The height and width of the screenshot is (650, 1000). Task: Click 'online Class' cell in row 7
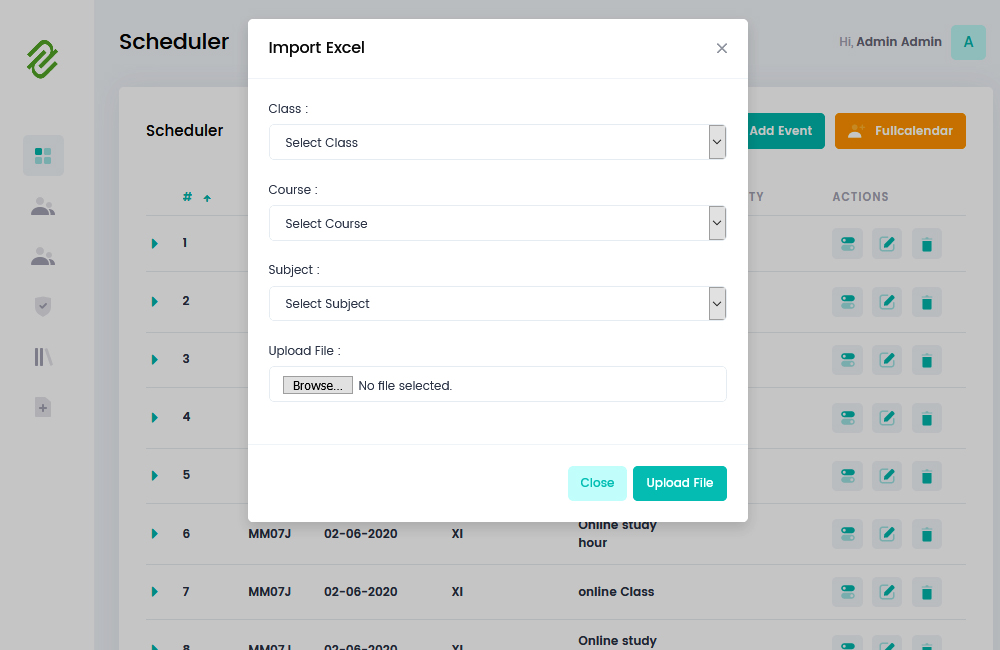click(x=616, y=592)
